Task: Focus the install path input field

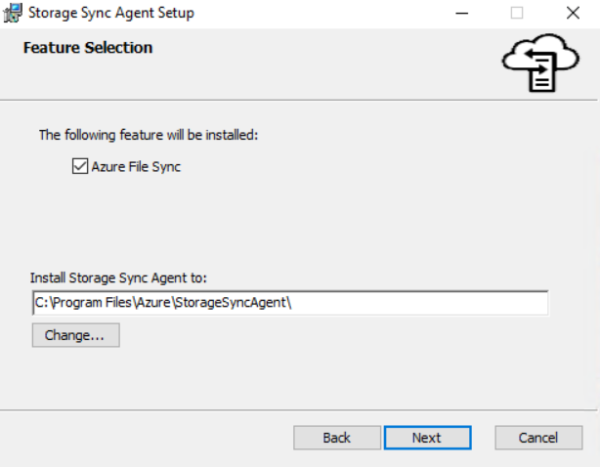Action: 290,303
